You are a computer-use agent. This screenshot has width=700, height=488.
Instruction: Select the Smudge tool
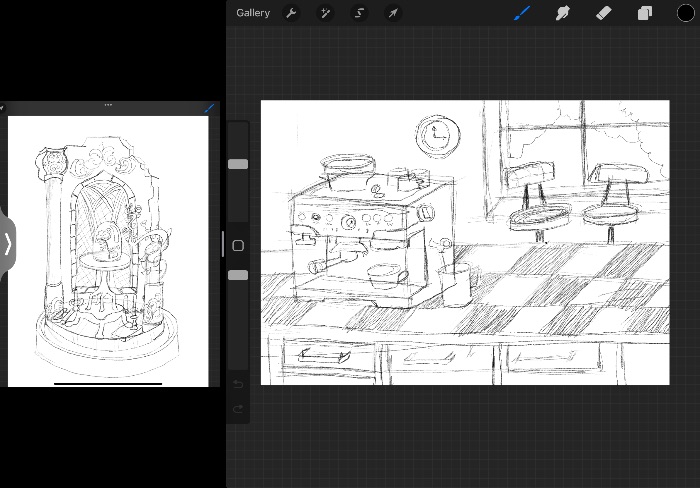coord(562,13)
